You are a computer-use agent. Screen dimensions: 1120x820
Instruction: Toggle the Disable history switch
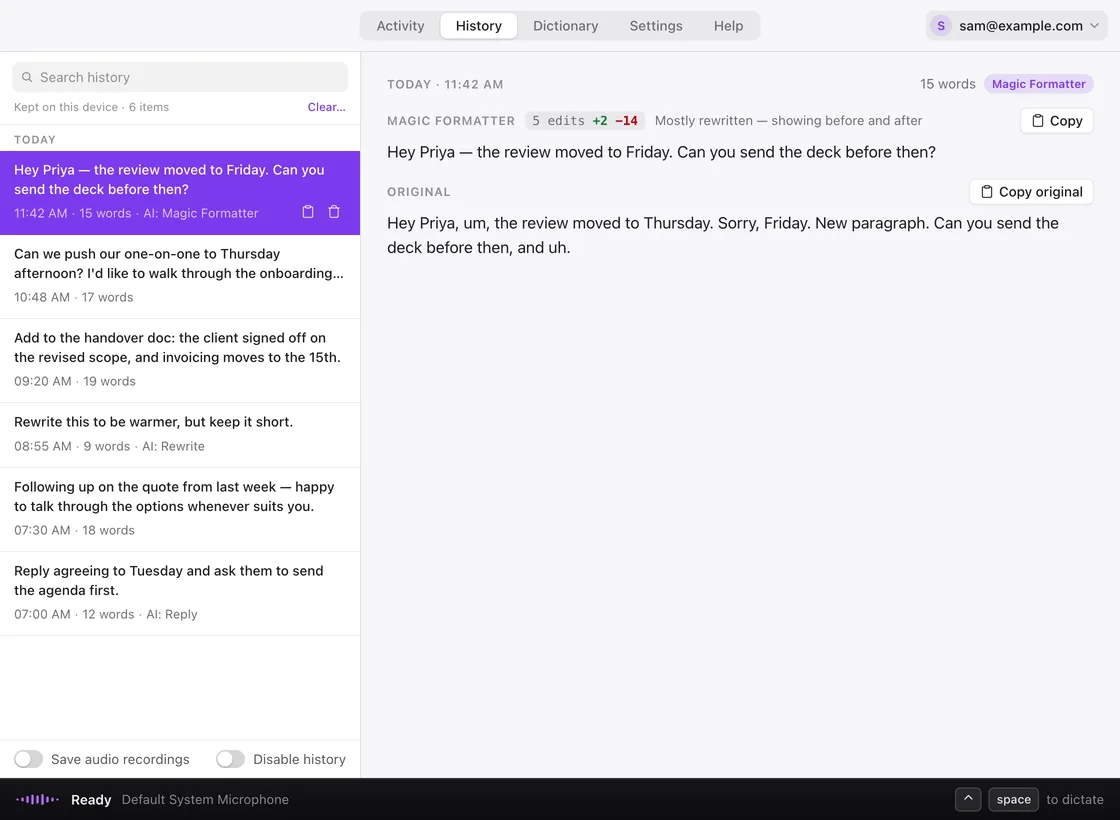tap(231, 759)
